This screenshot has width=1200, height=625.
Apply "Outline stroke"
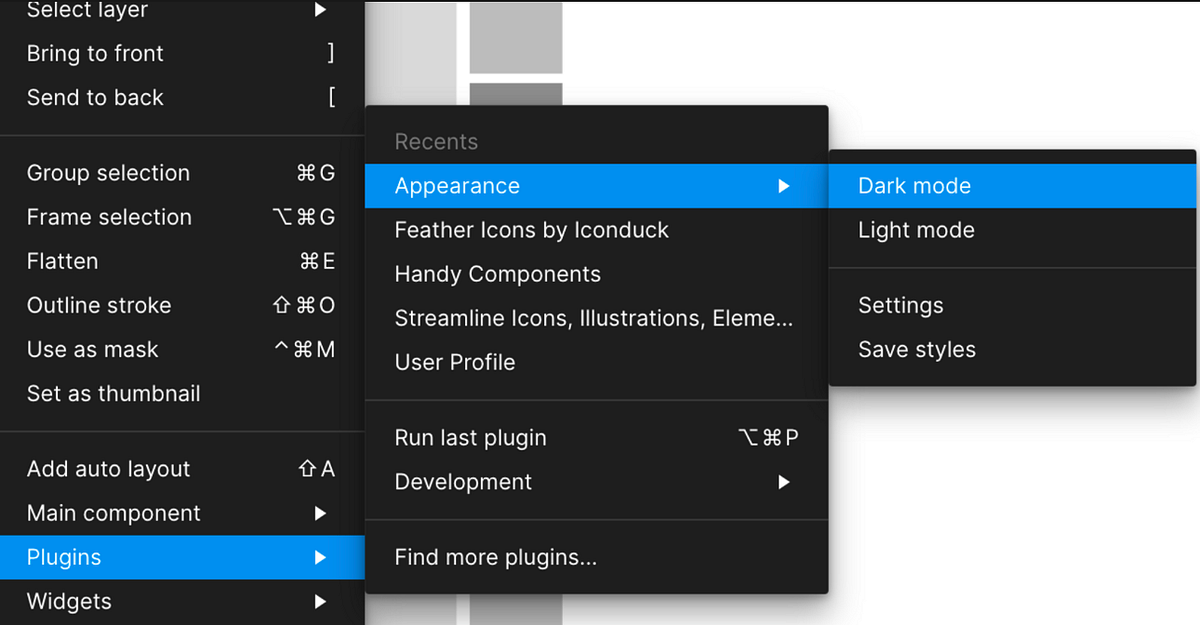pos(99,305)
